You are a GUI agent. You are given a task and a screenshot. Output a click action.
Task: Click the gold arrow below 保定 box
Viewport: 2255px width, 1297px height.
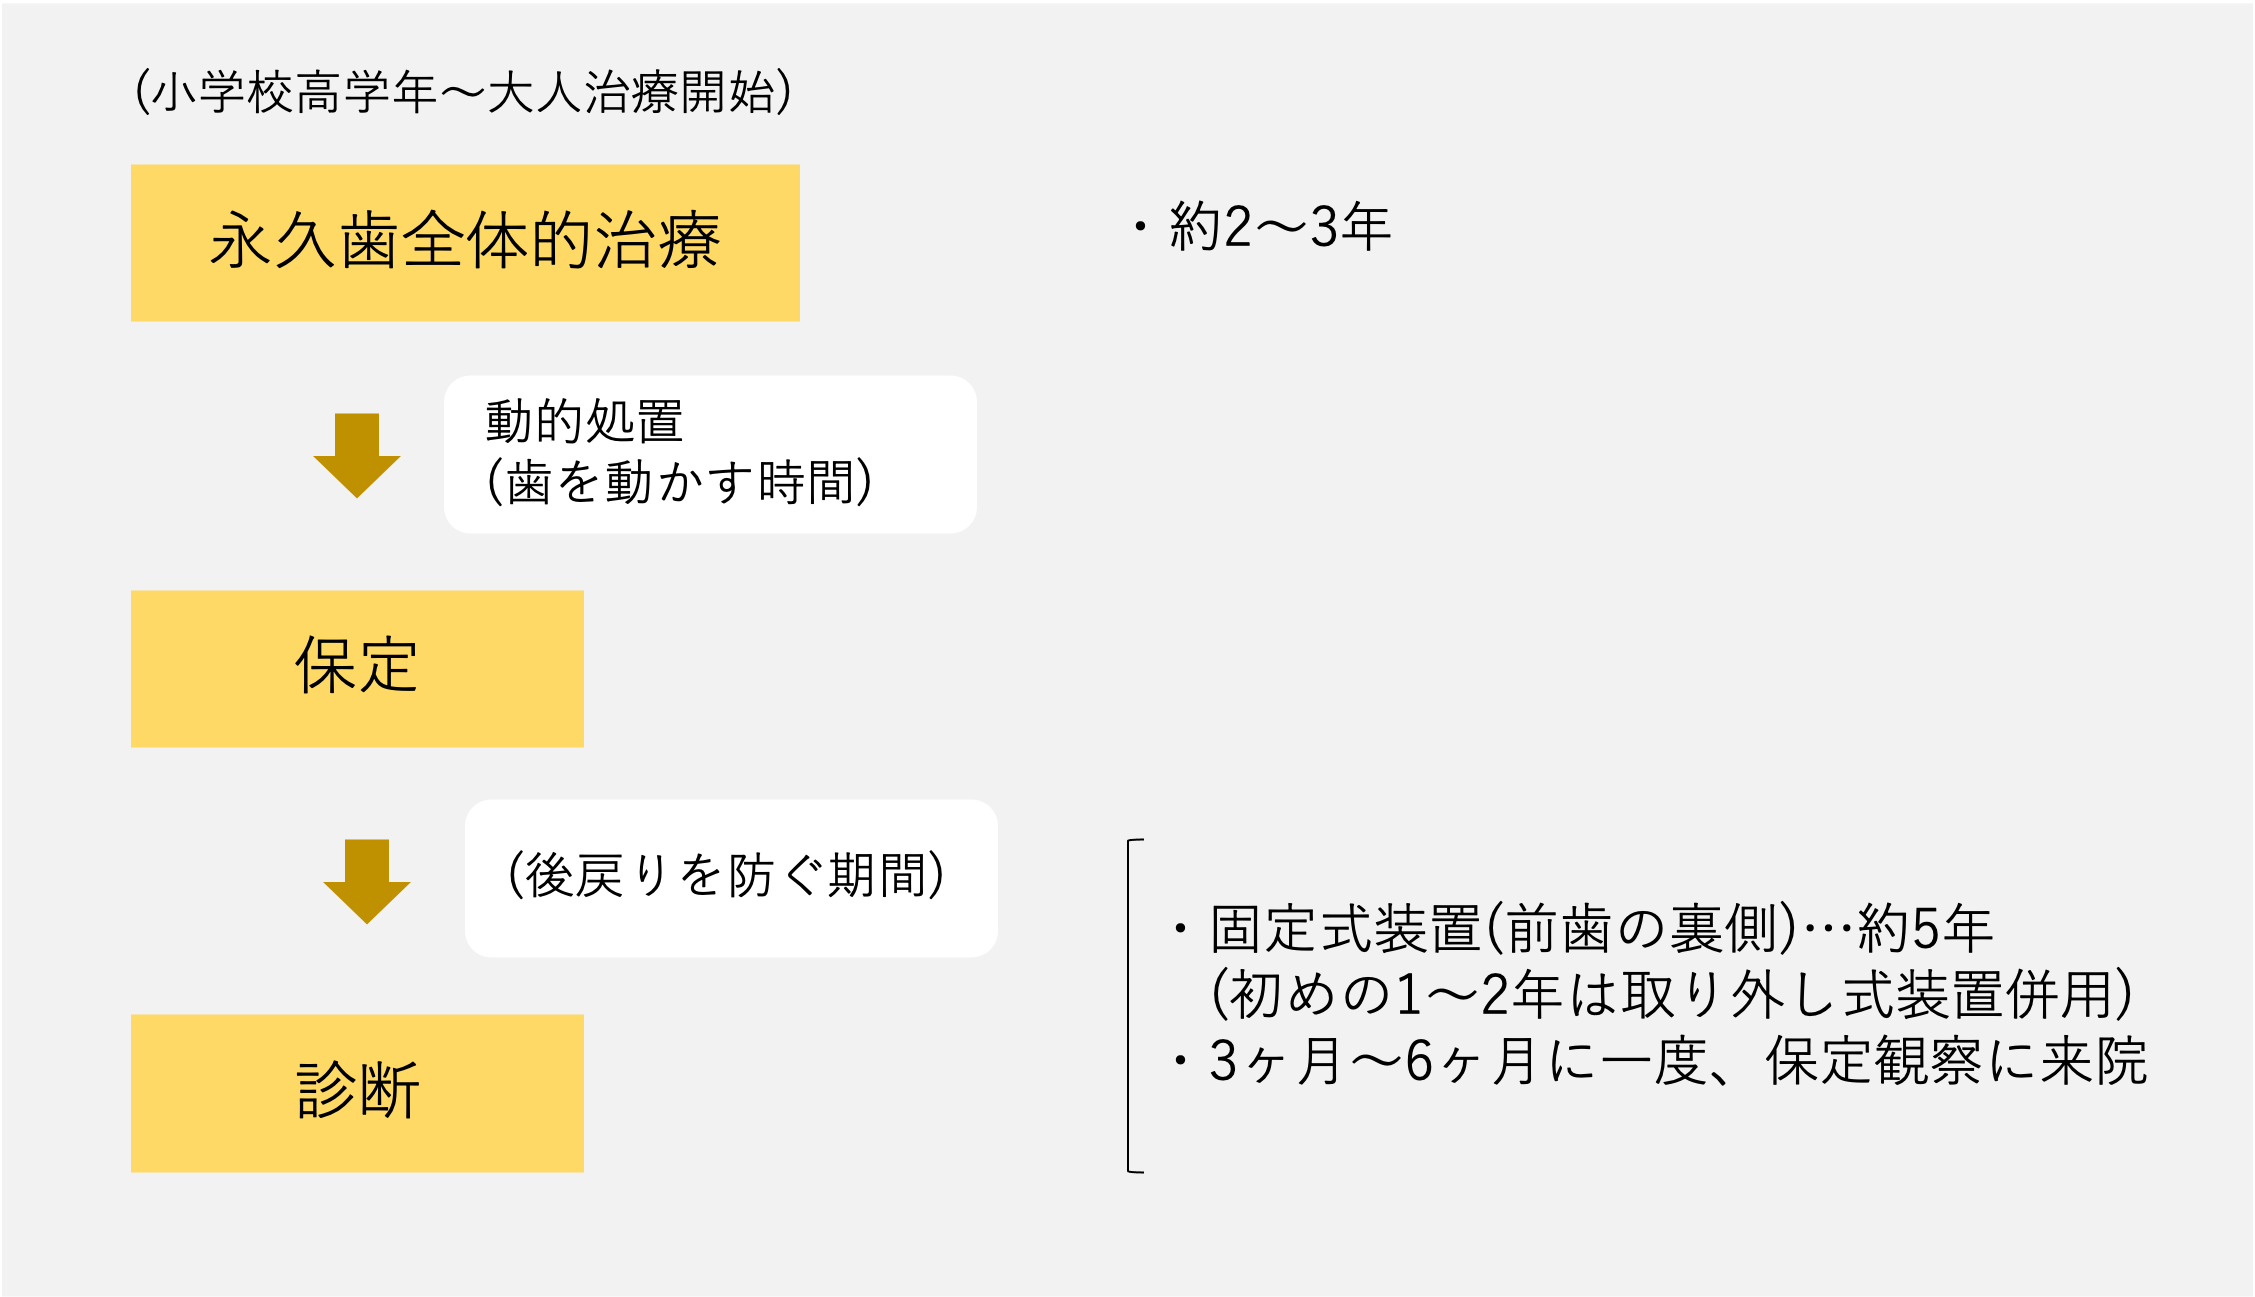(x=367, y=881)
